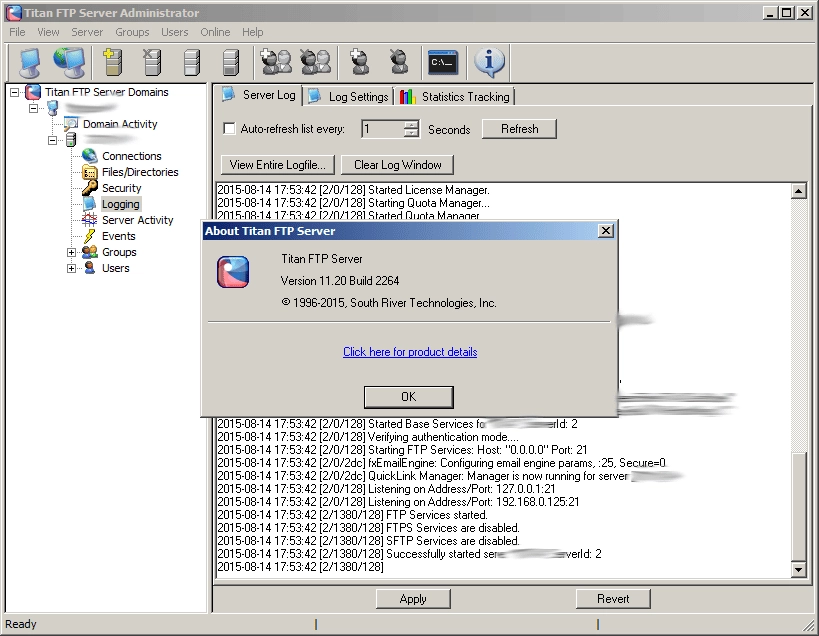
Task: Click the blue info toolbar icon
Action: coord(489,62)
